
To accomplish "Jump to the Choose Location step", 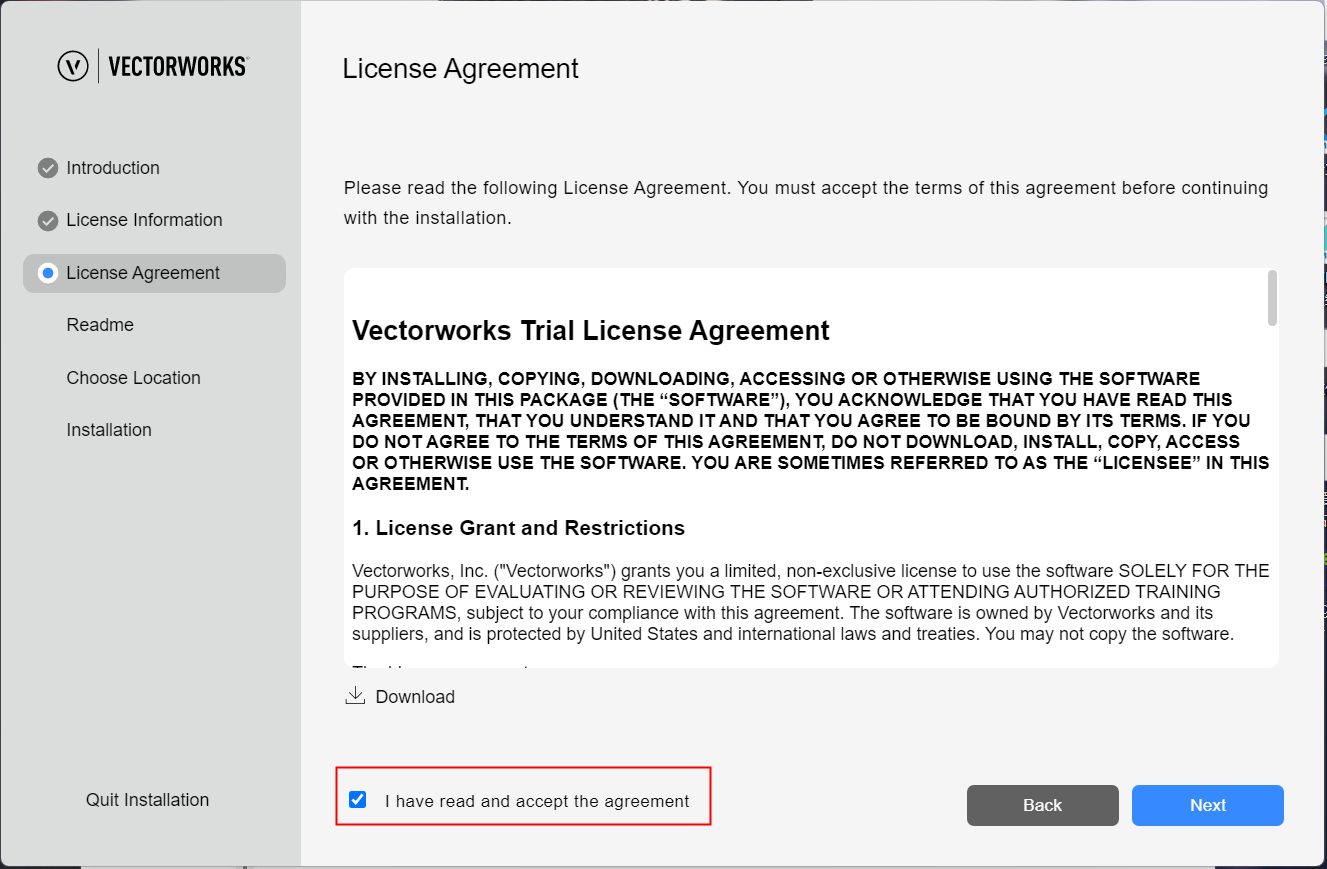I will coord(133,378).
